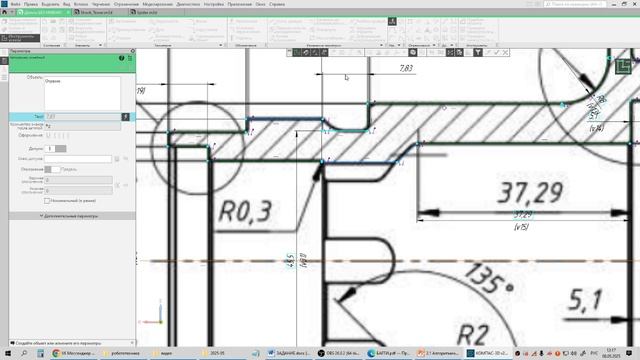The height and width of the screenshot is (360, 640).
Task: Click the Нижнее отклонение field
Action: (x=78, y=190)
